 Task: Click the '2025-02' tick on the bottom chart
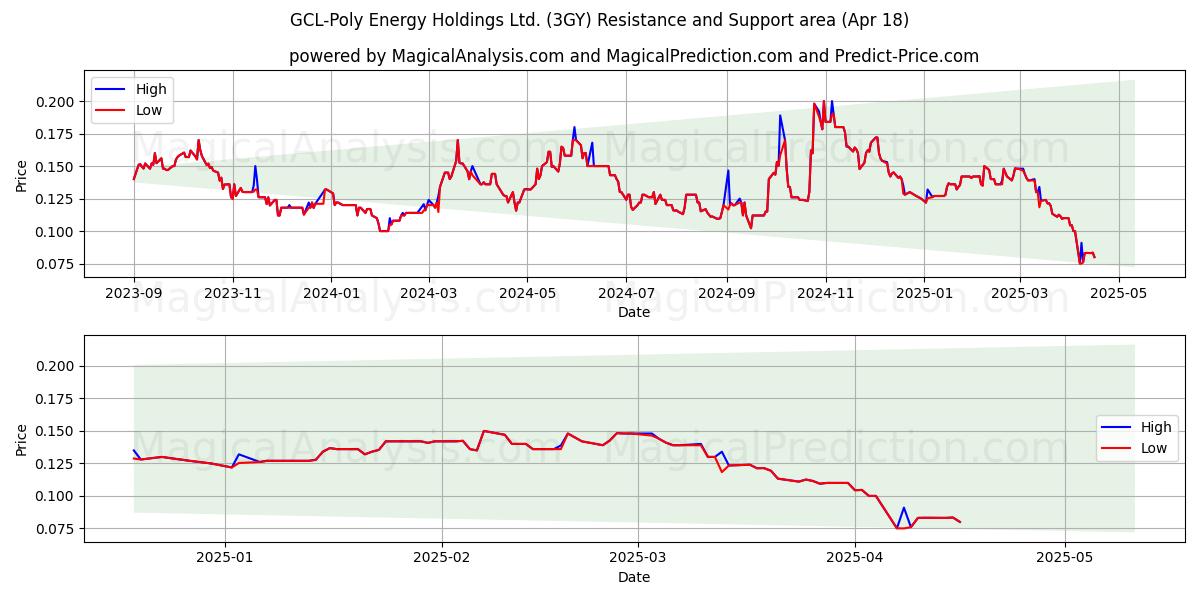click(441, 557)
